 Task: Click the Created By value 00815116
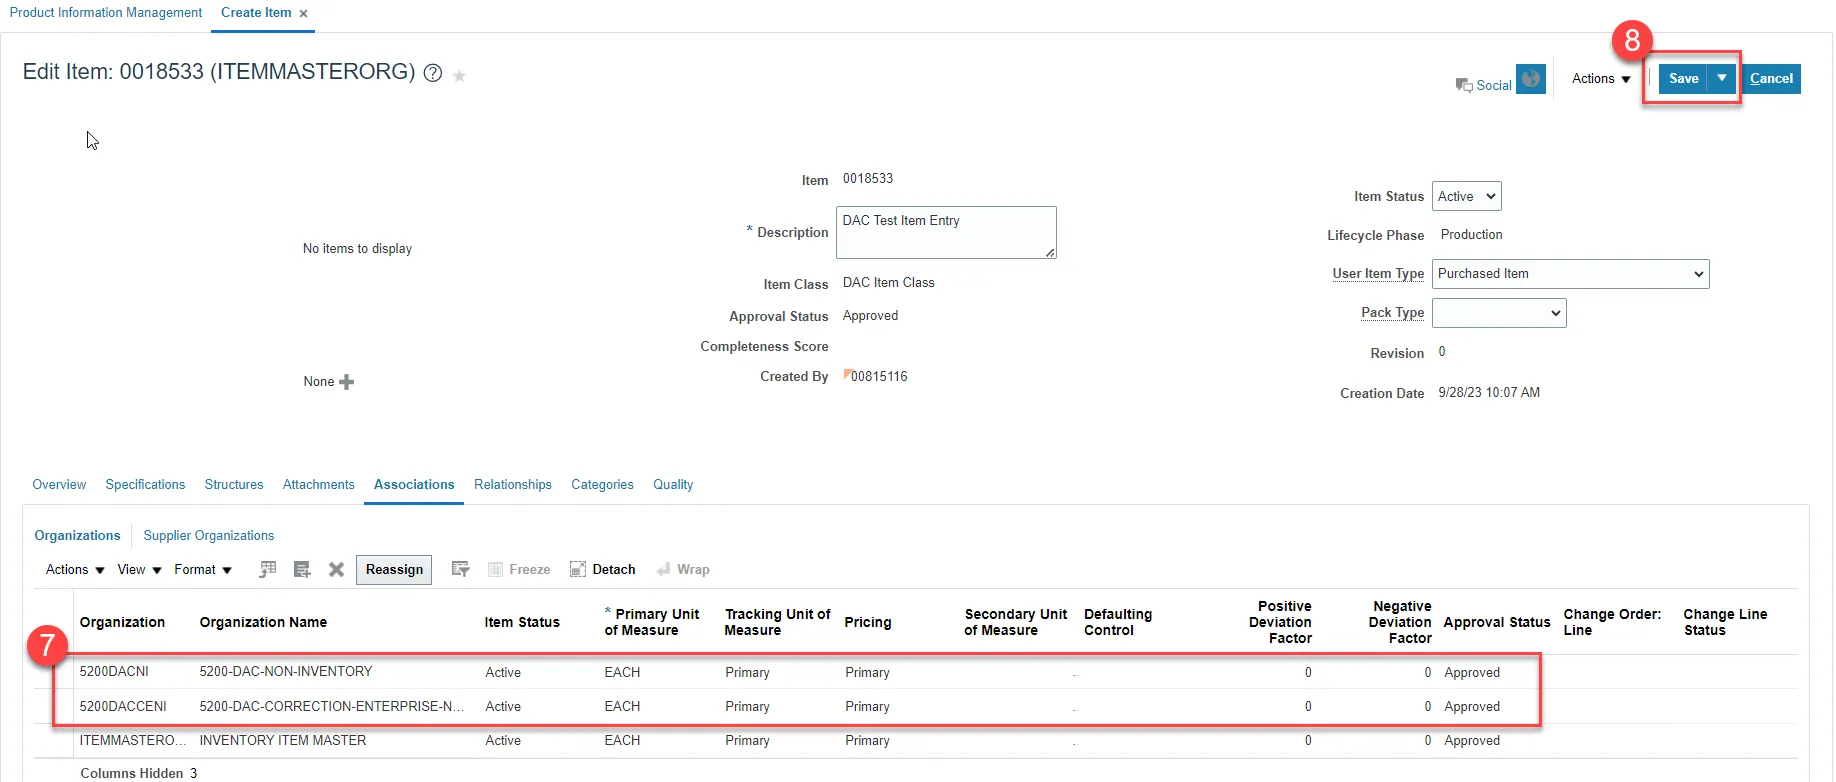879,377
